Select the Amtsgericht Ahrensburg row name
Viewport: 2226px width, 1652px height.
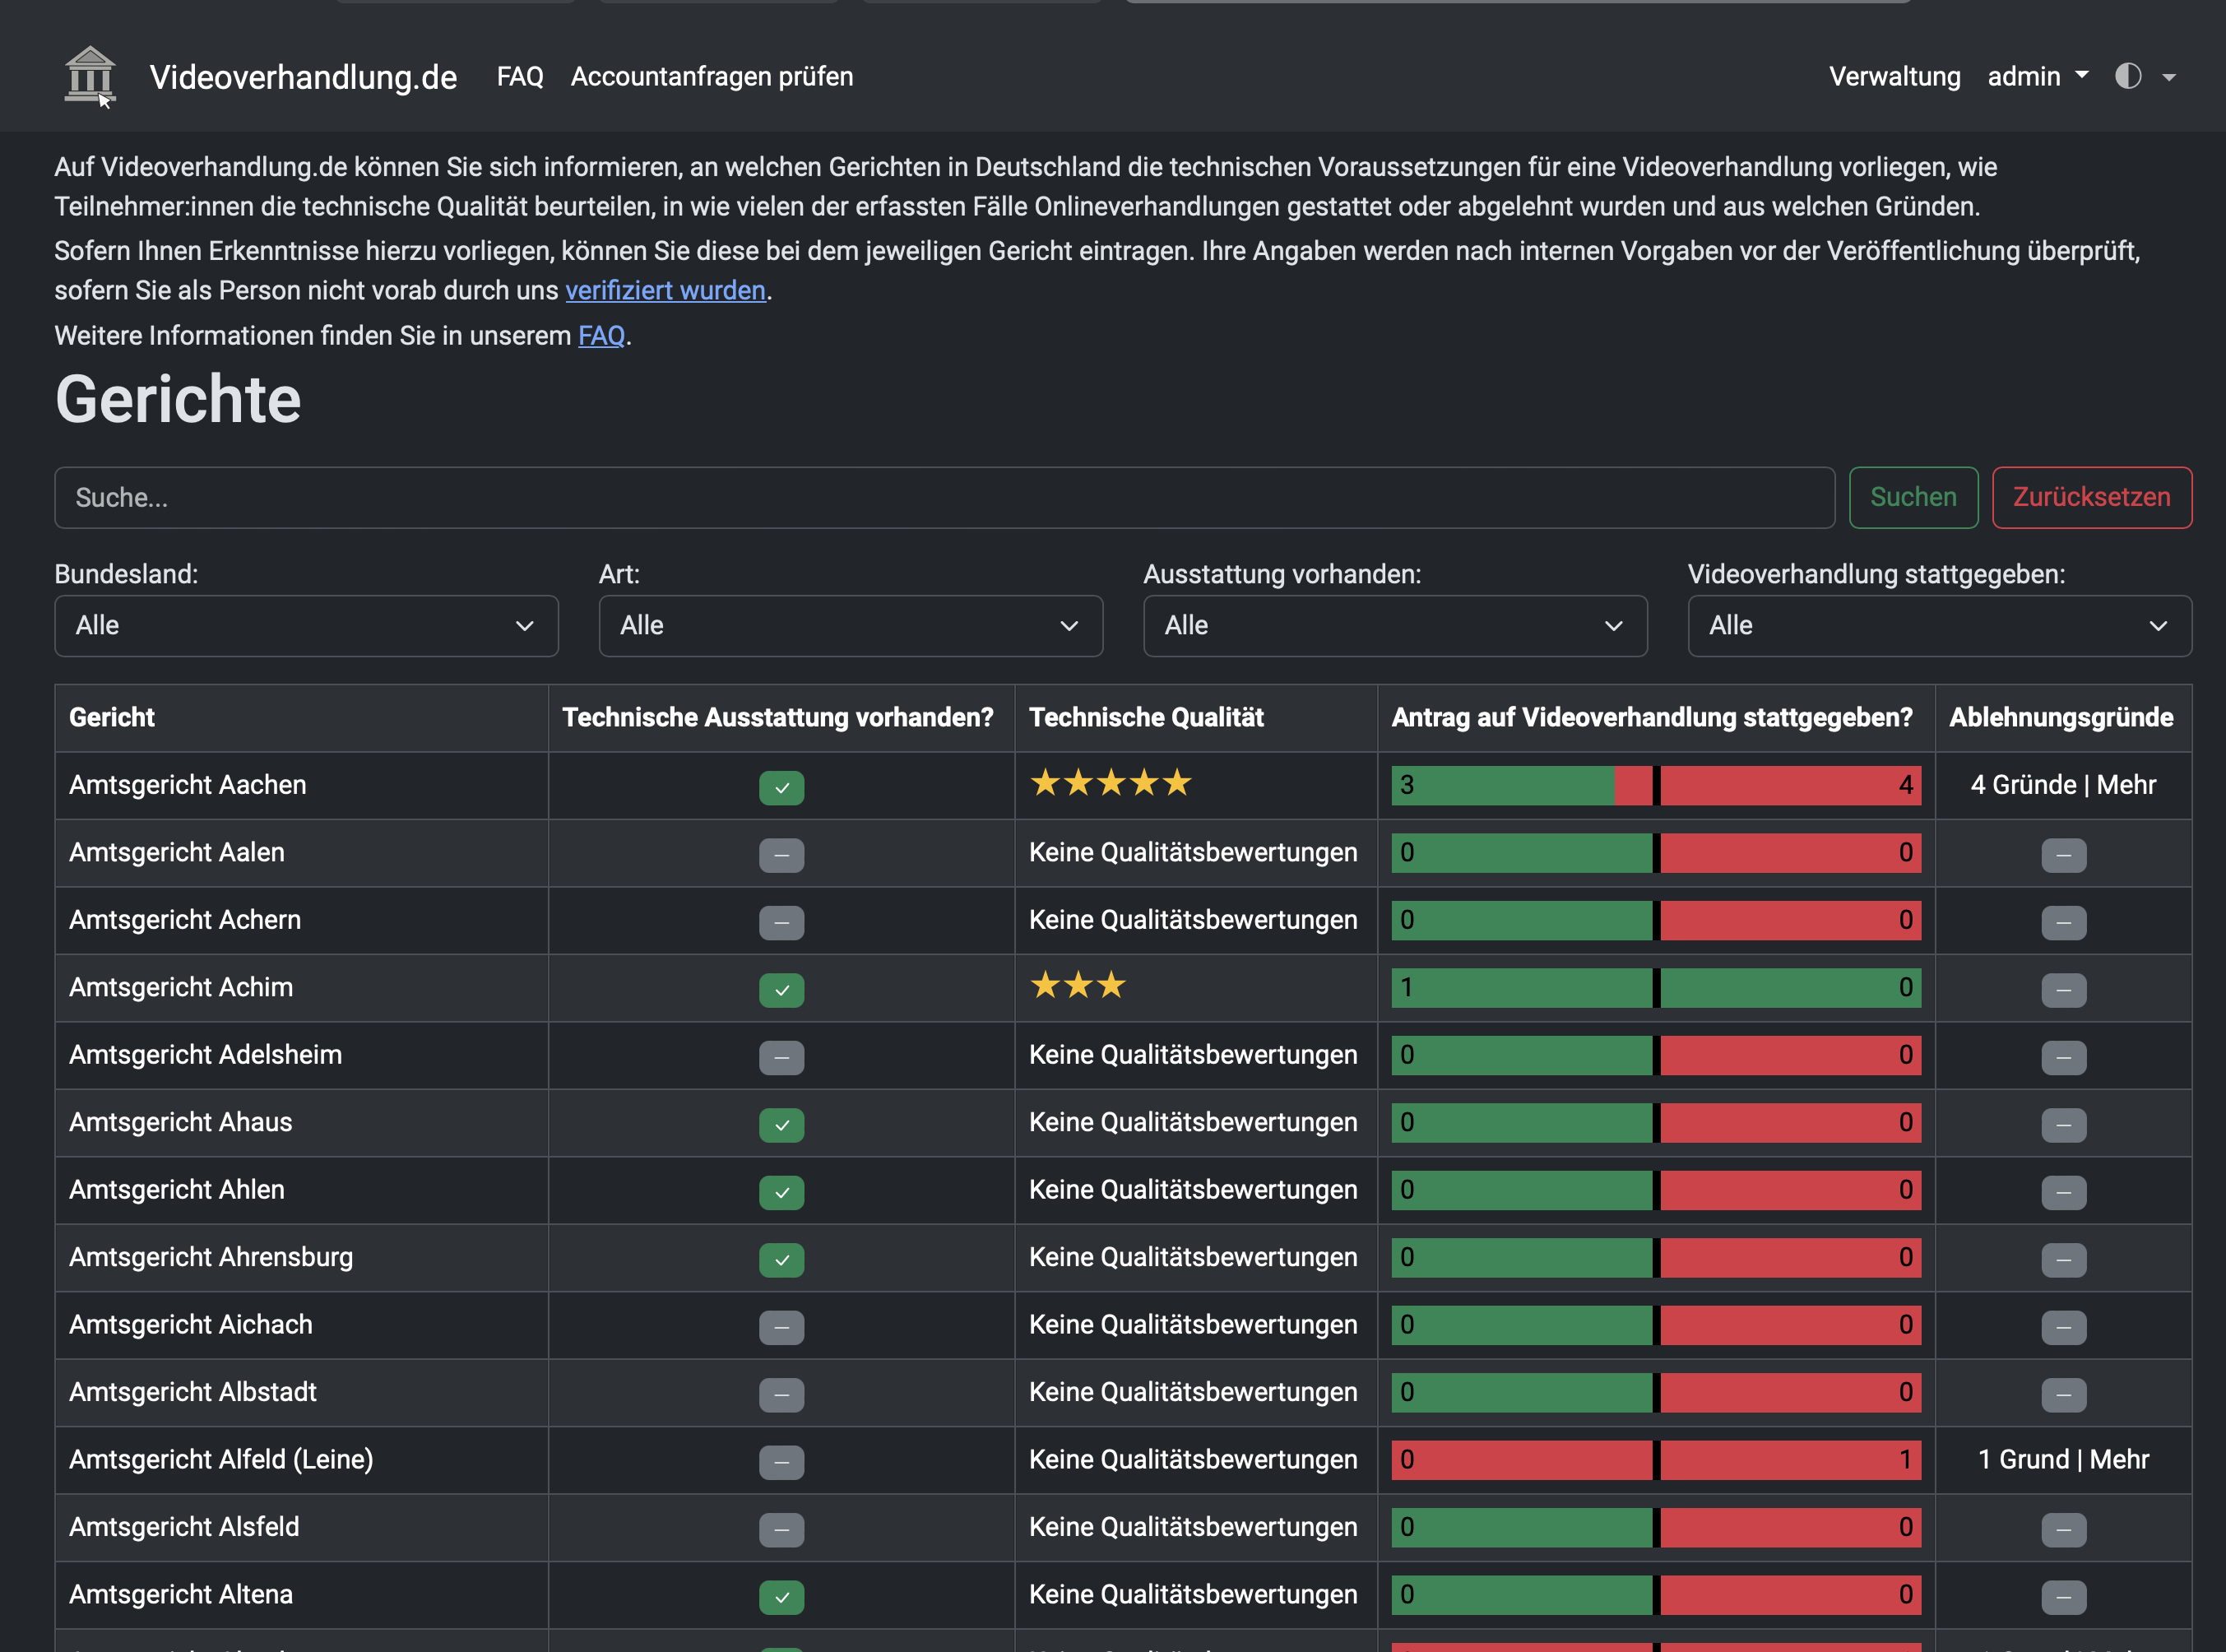(x=211, y=1257)
